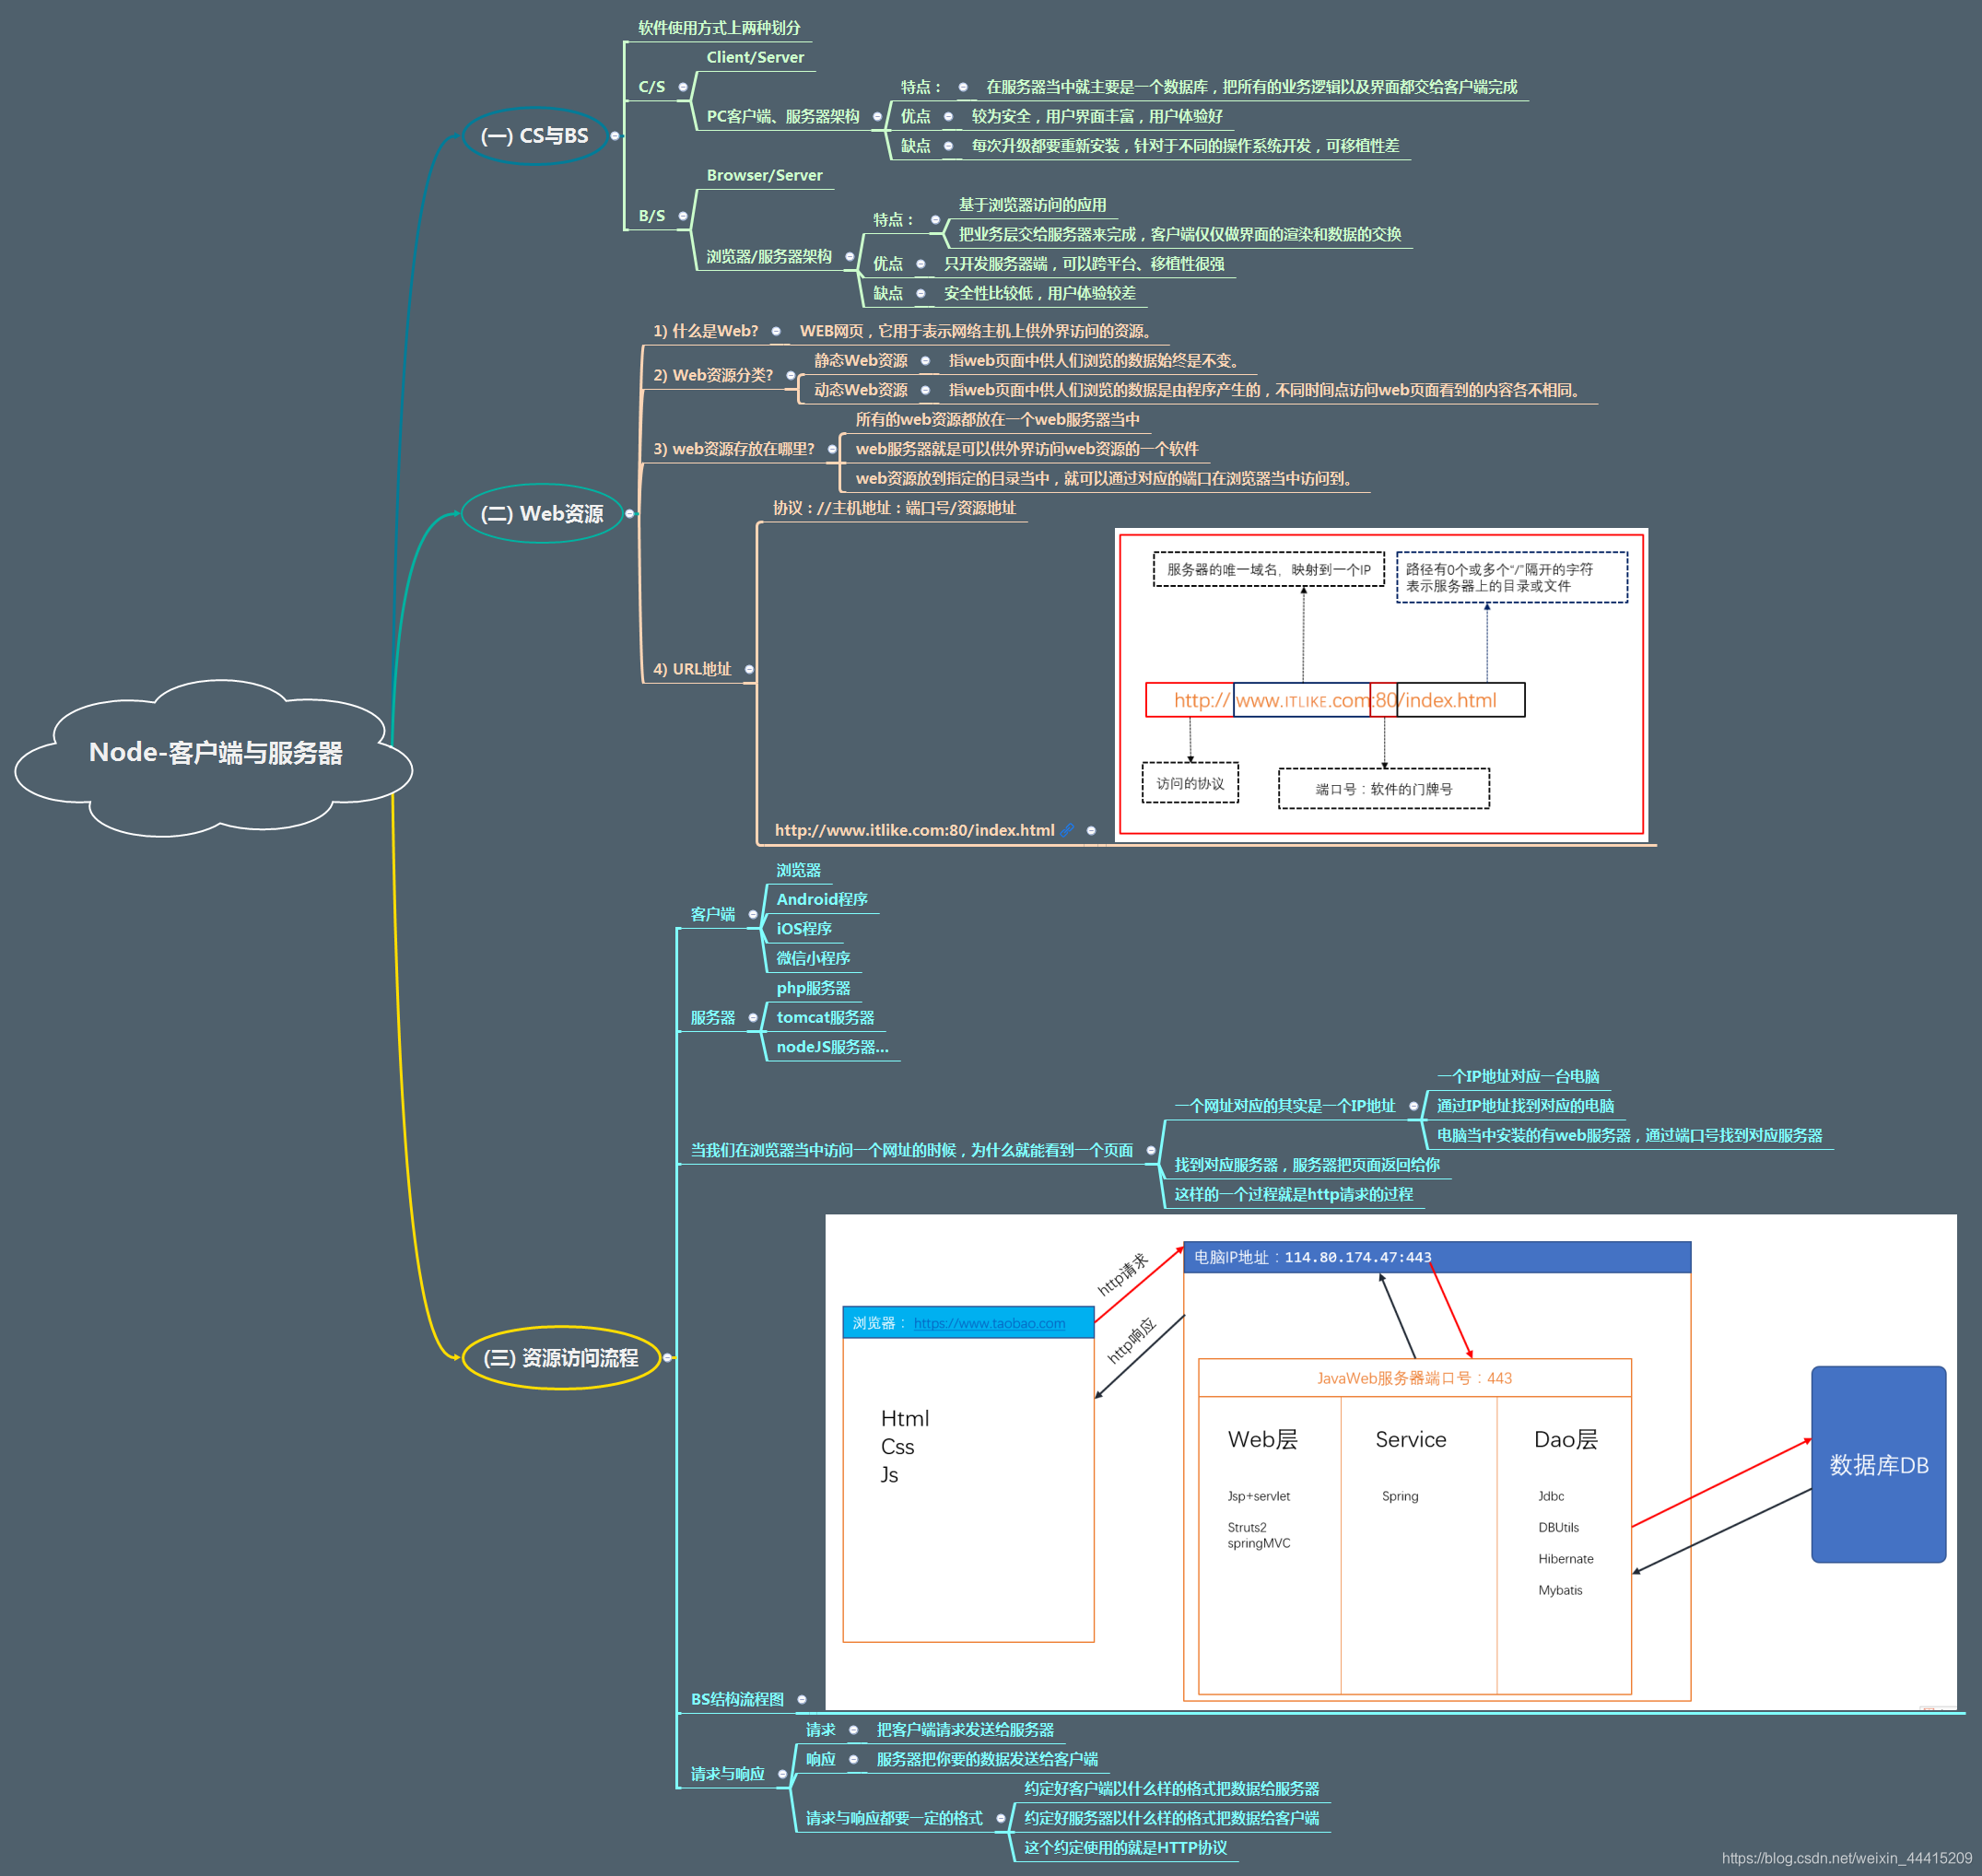The height and width of the screenshot is (1876, 1982).
Task: Select the (一) CS与BS main branch node
Action: [x=535, y=136]
